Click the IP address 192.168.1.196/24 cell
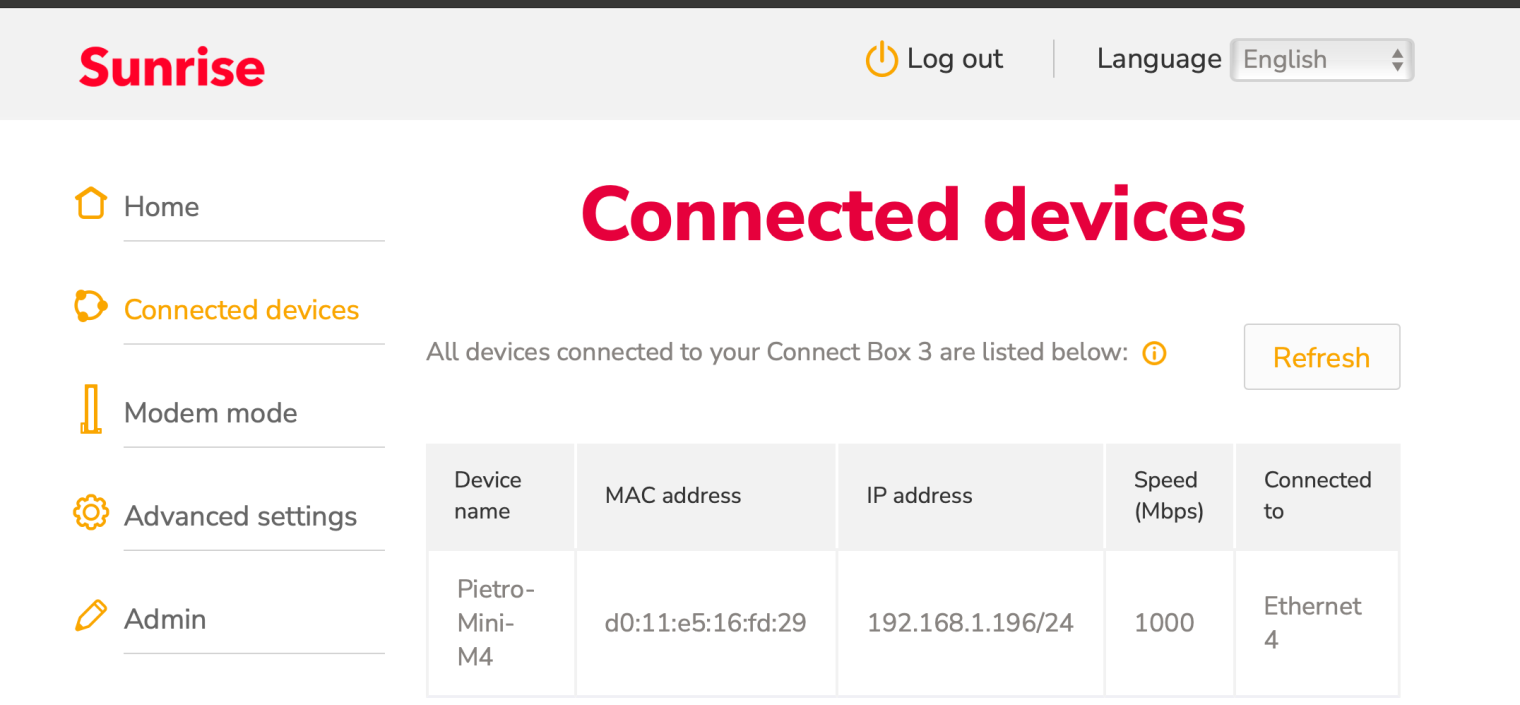Image resolution: width=1520 pixels, height=705 pixels. point(970,623)
